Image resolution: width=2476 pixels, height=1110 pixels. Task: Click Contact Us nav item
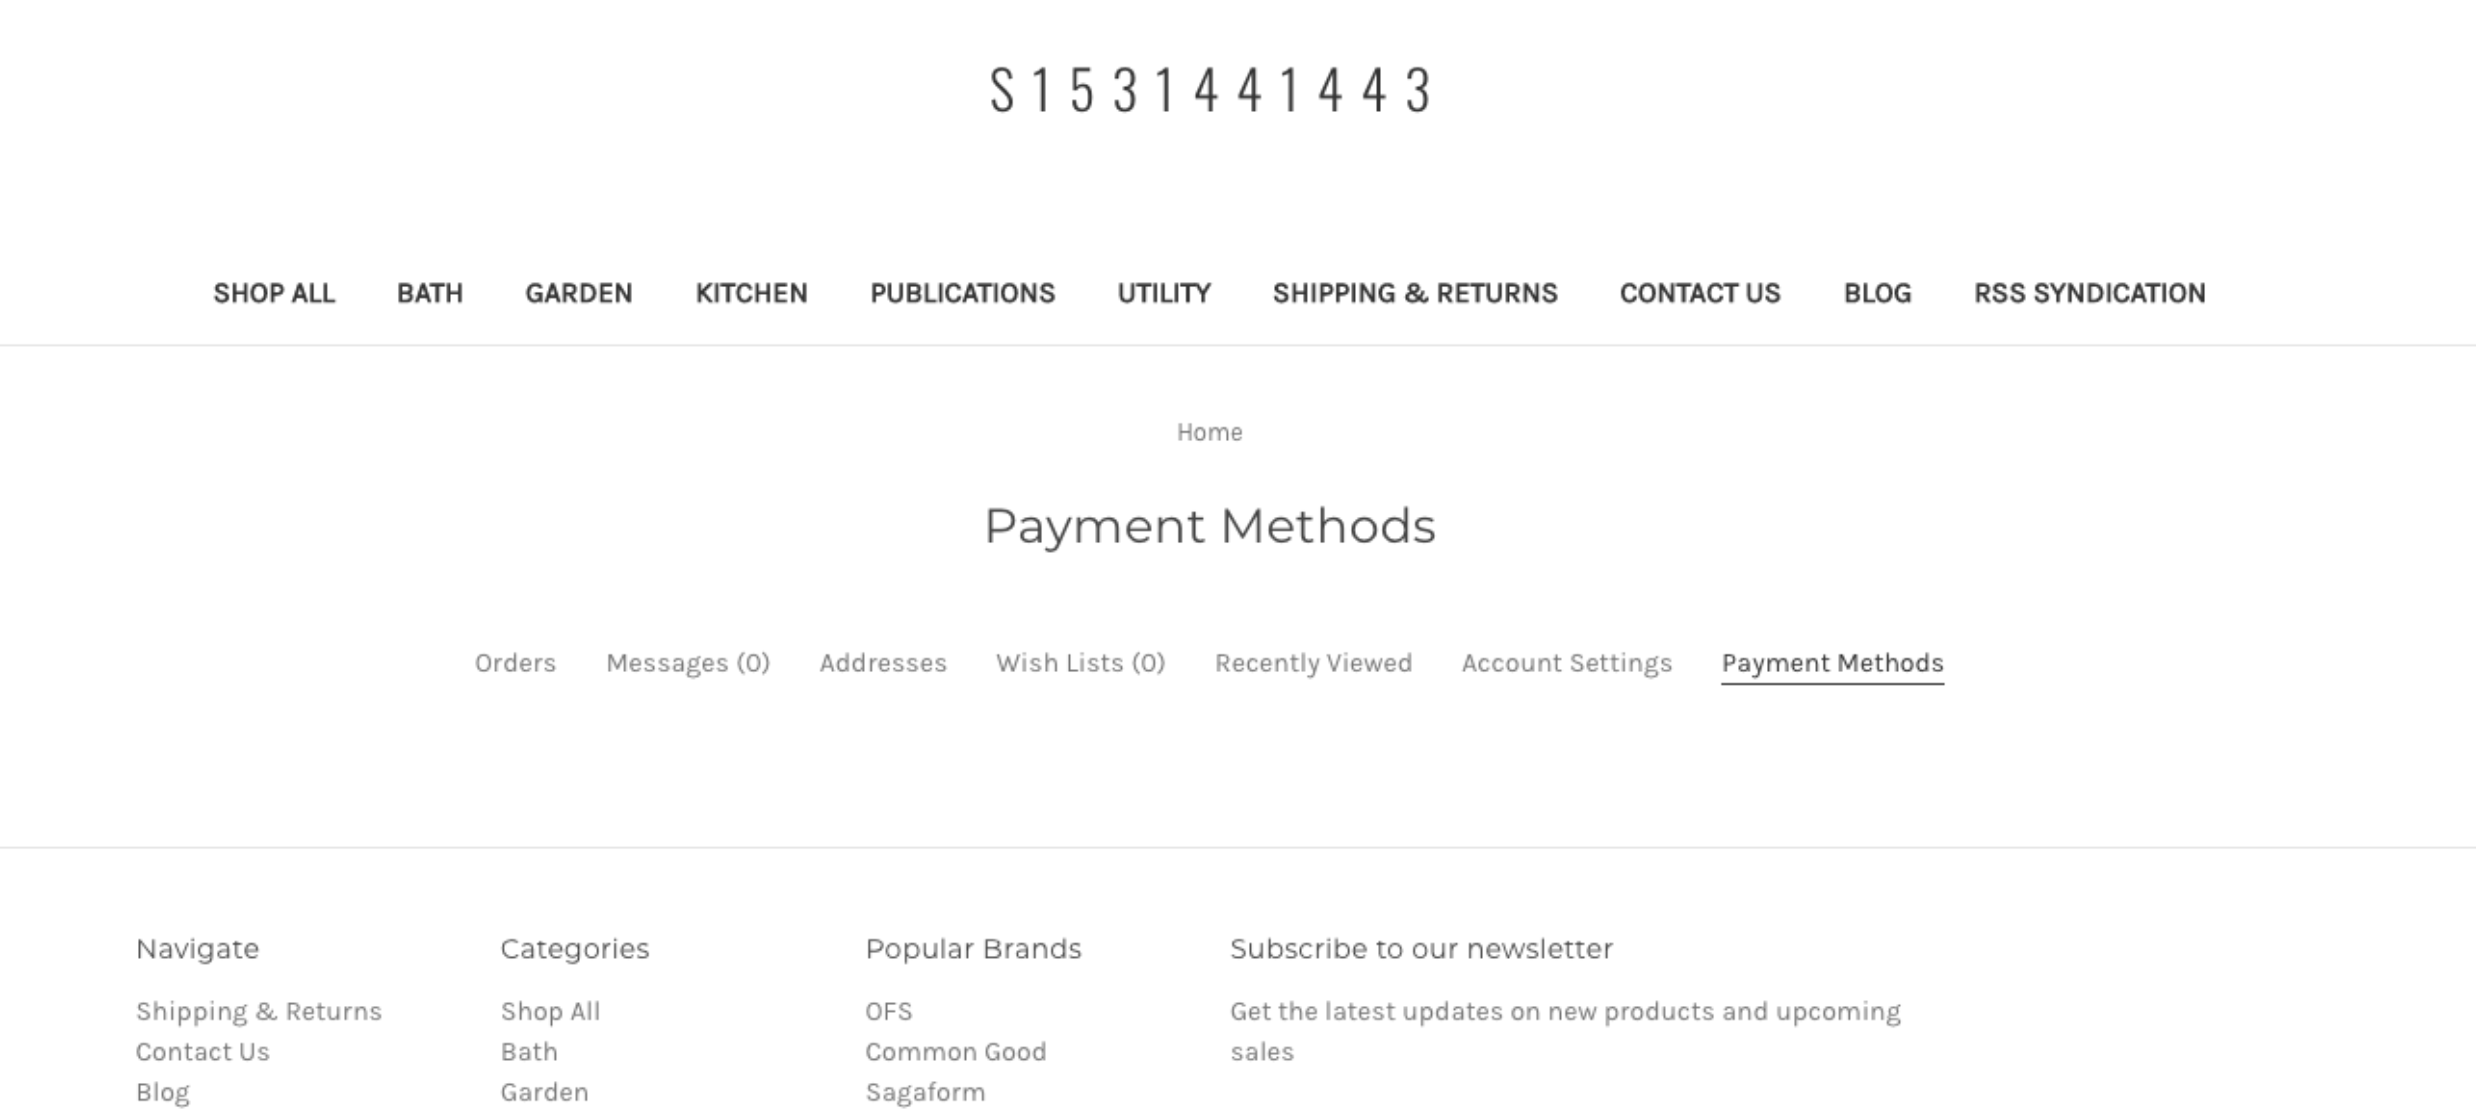[1699, 292]
